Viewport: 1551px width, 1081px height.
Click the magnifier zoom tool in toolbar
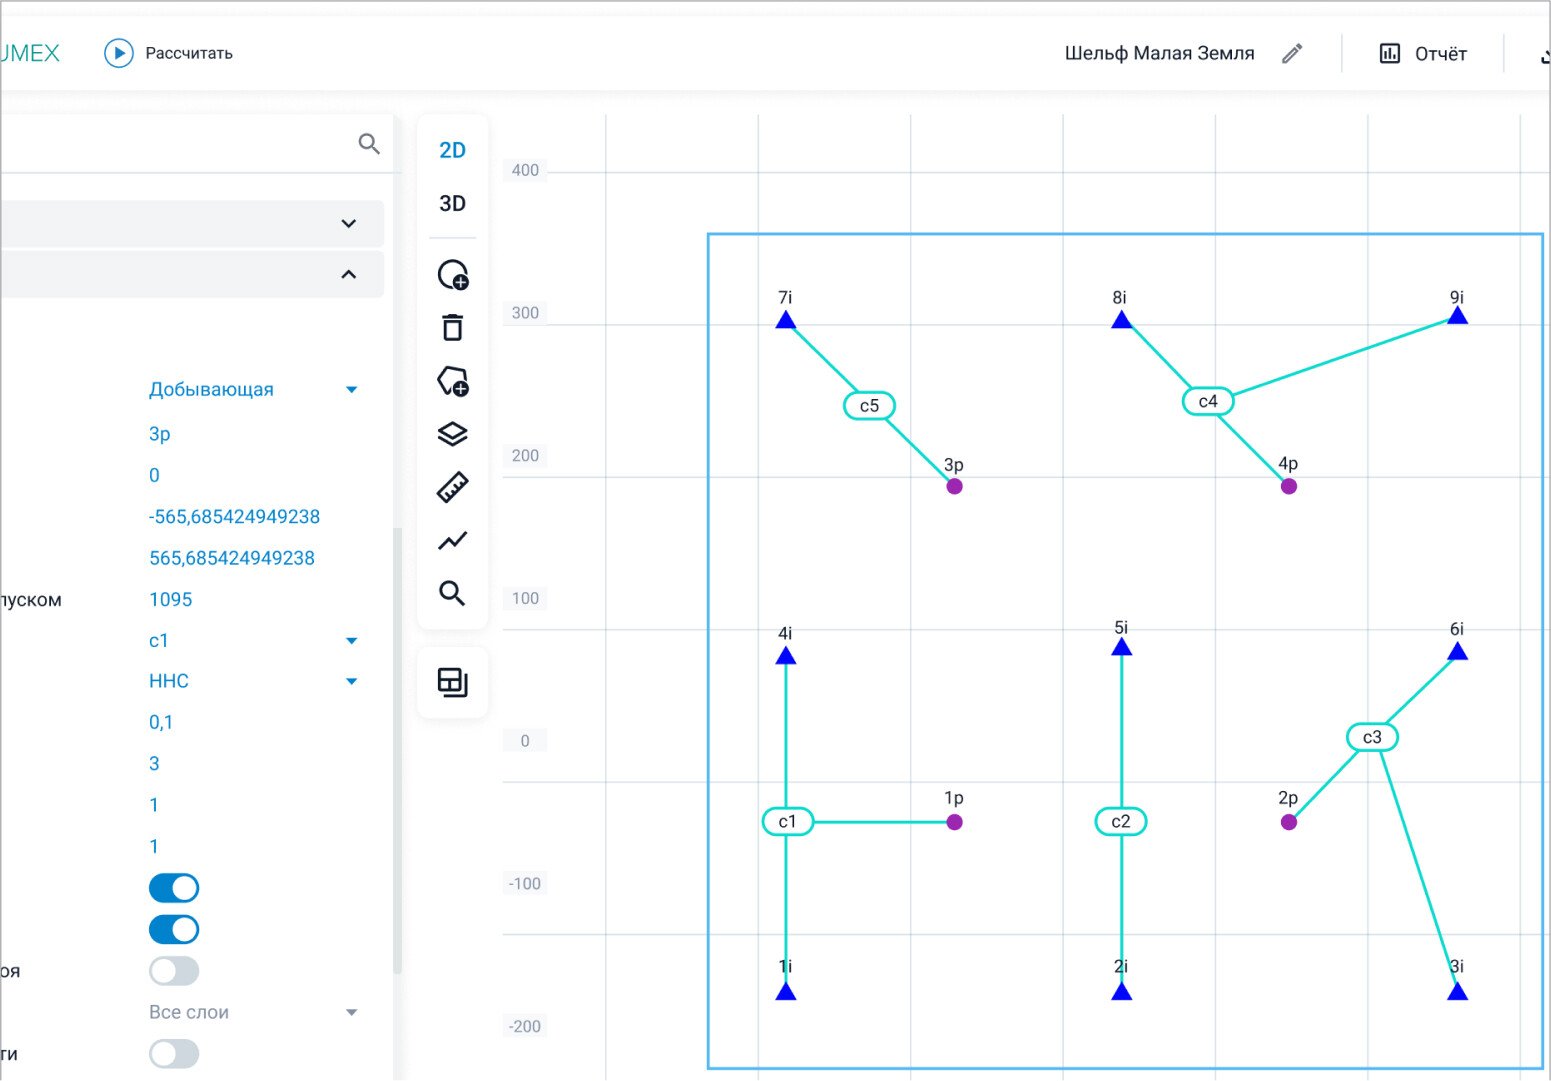coord(452,594)
